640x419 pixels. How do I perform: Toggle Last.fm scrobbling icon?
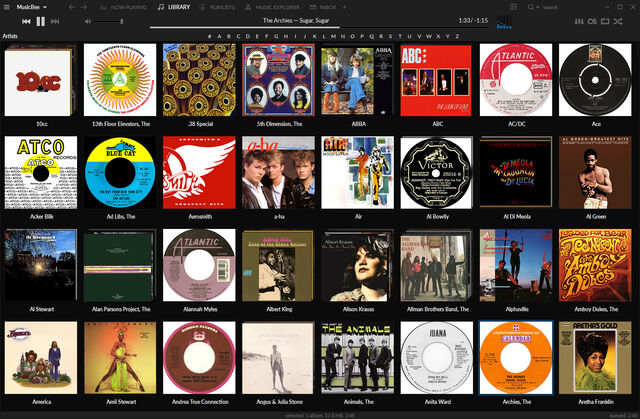pos(592,21)
